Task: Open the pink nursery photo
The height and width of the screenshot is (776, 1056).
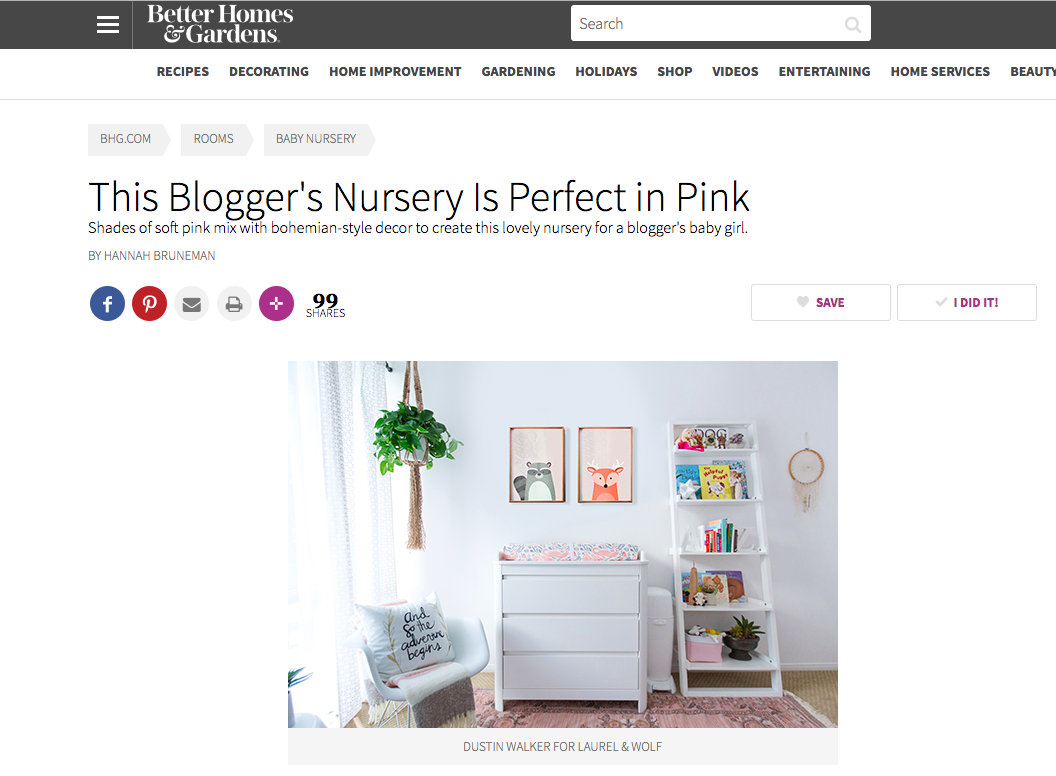Action: tap(562, 544)
